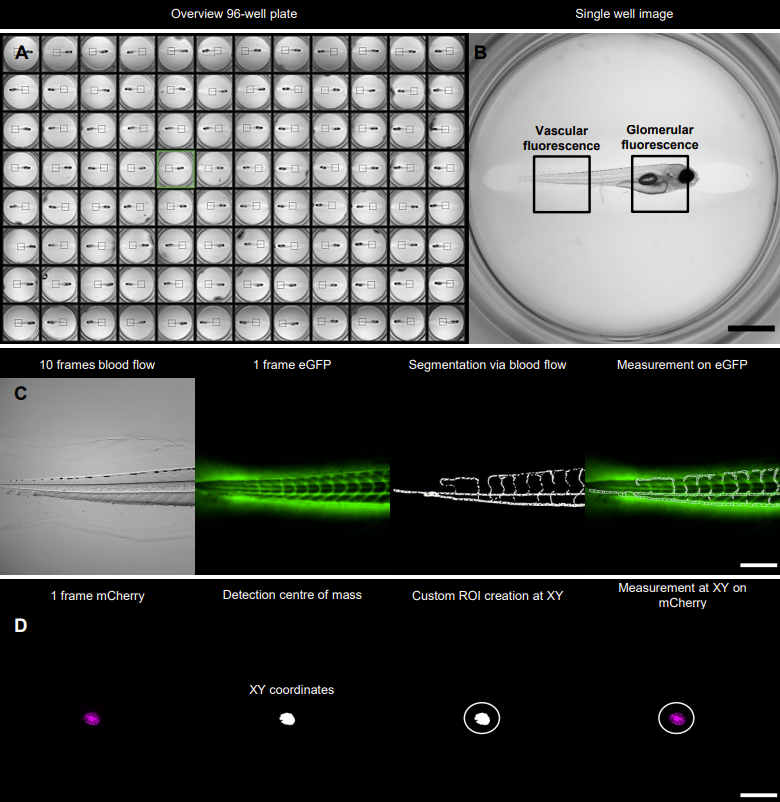
Task: Click the "Segmentation via blood flow" caption
Action: (x=487, y=365)
